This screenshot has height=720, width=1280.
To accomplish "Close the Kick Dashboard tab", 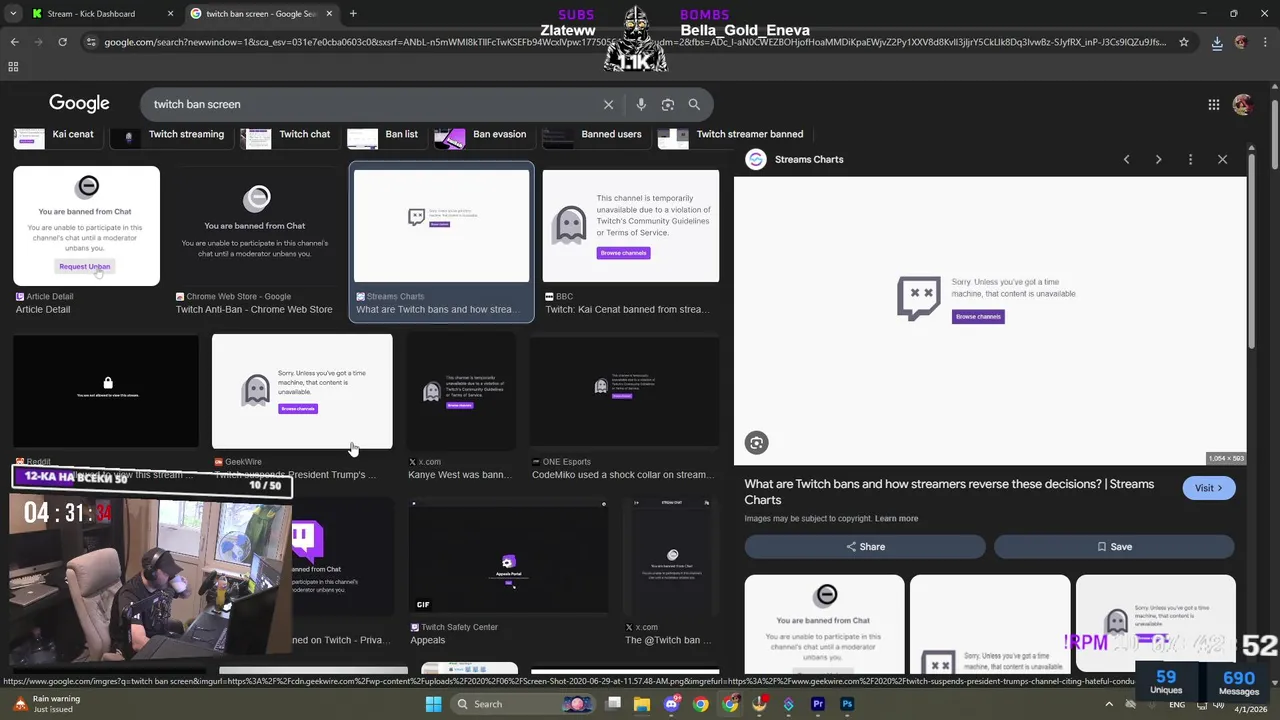I will pyautogui.click(x=170, y=14).
